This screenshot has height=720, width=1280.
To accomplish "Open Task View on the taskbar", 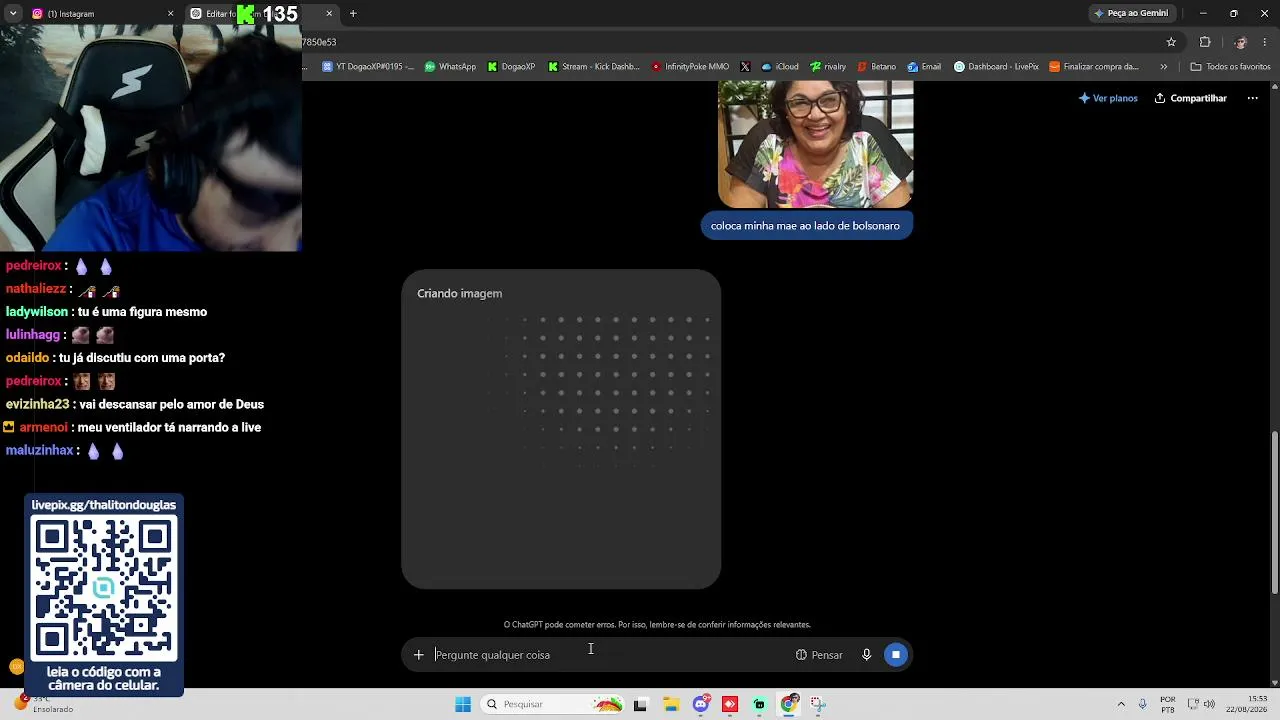I will click(640, 704).
